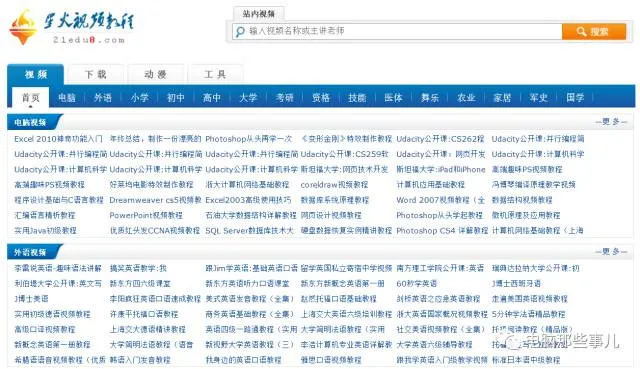Open the 医体 category in the nav bar
The width and height of the screenshot is (640, 369).
pos(393,98)
